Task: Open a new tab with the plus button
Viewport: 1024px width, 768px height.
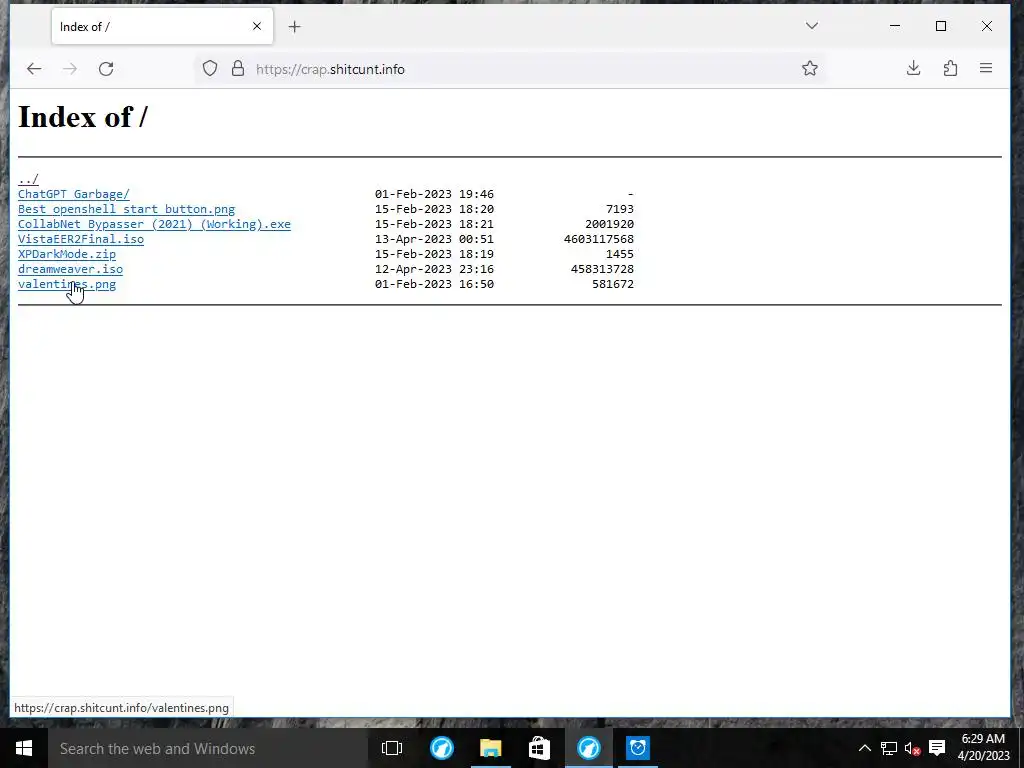Action: [295, 27]
